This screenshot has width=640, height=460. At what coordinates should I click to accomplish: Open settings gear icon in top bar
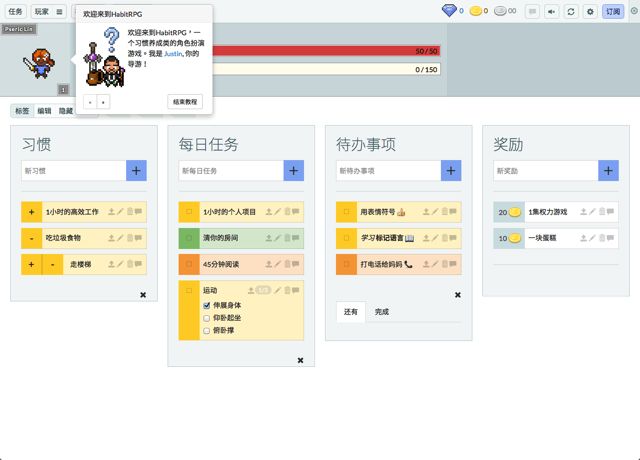(x=590, y=11)
